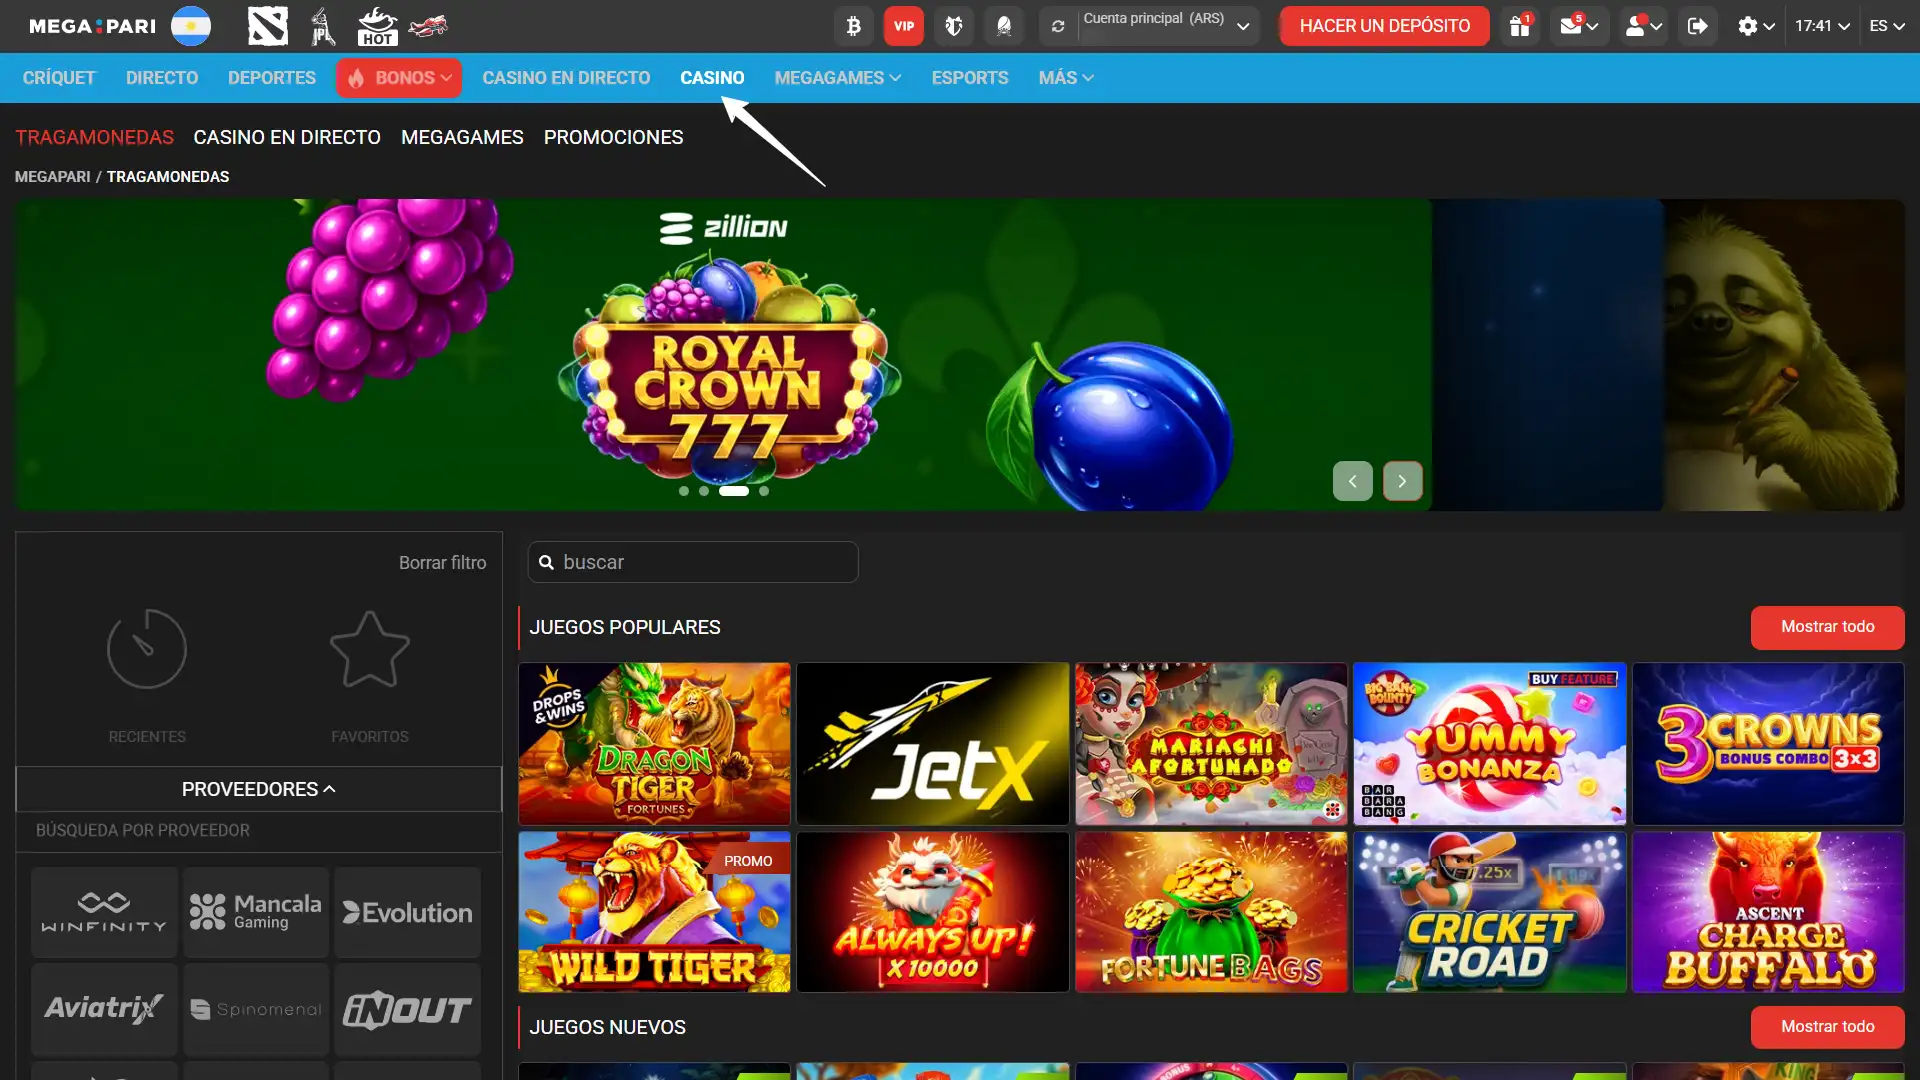
Task: Expand the Cuenta principal account selector
Action: 1168,26
